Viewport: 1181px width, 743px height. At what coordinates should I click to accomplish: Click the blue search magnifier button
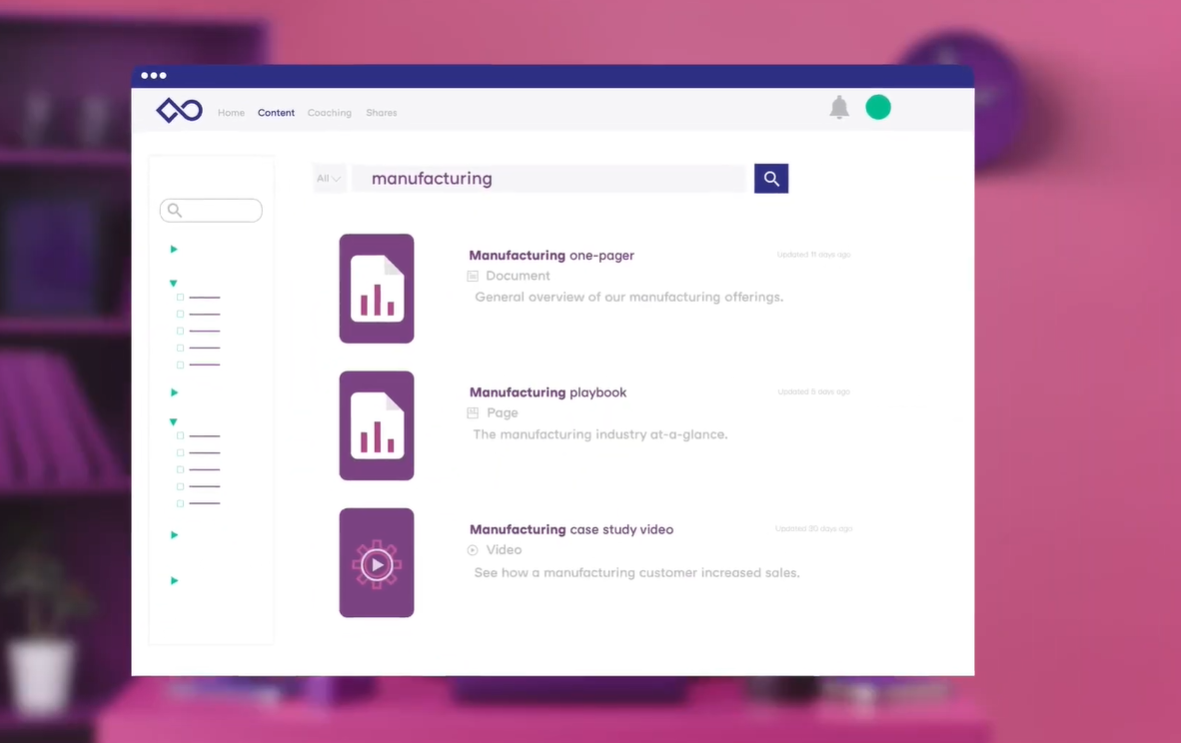tap(771, 178)
